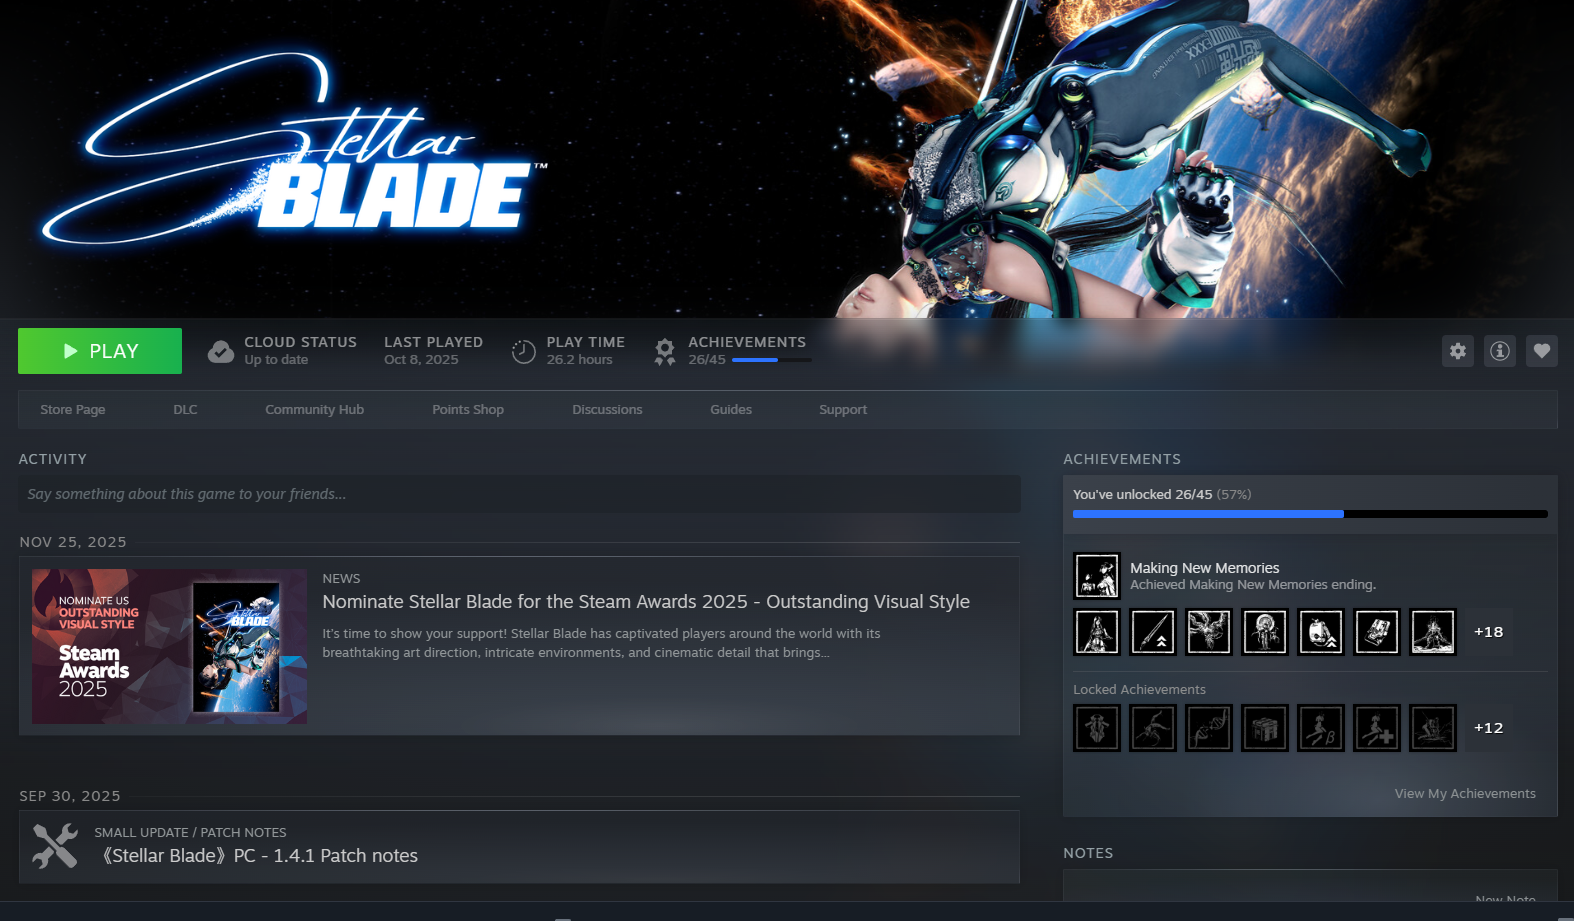Open the Making New Memories achievement icon
Viewport: 1574px width, 921px height.
click(1097, 576)
